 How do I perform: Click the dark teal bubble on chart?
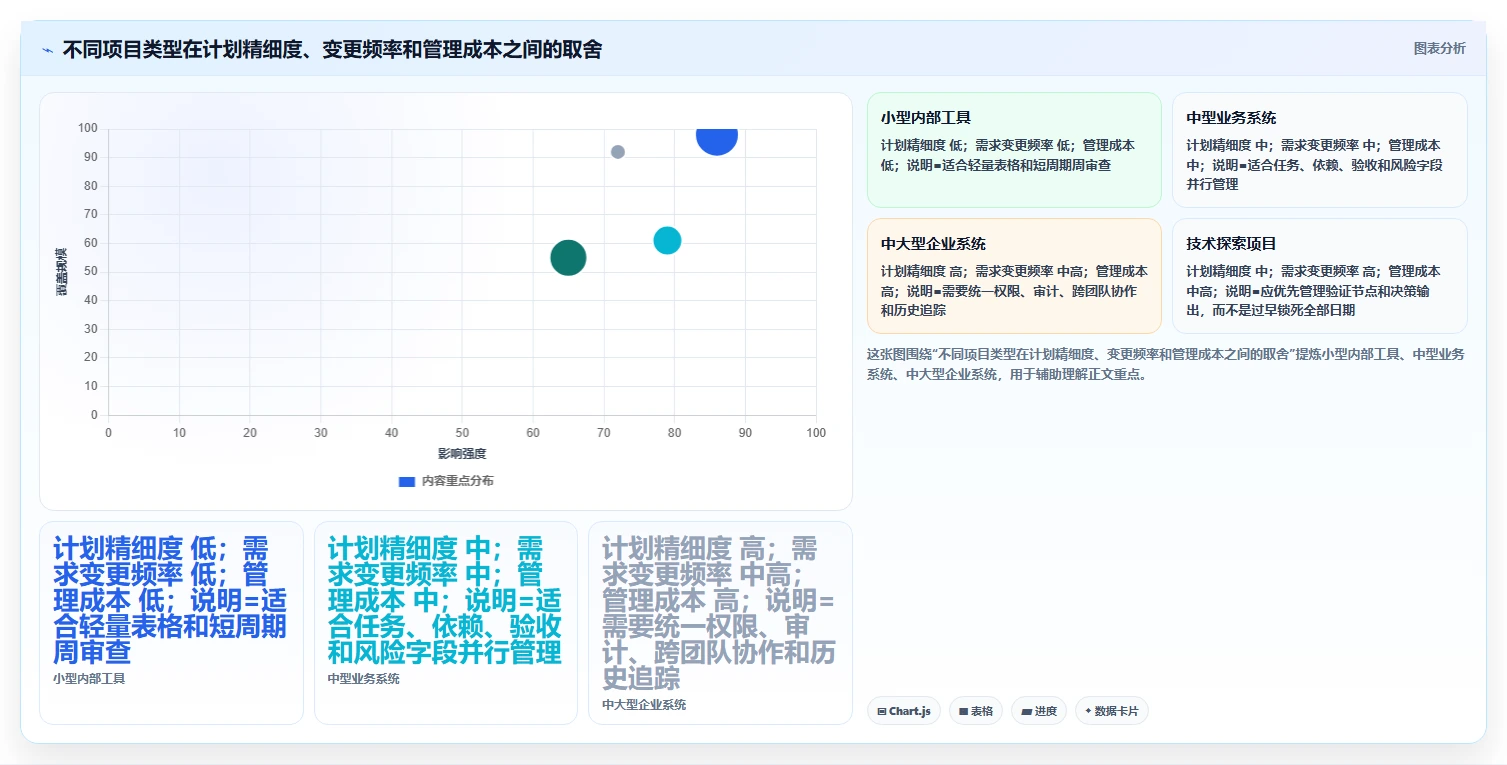click(x=568, y=258)
